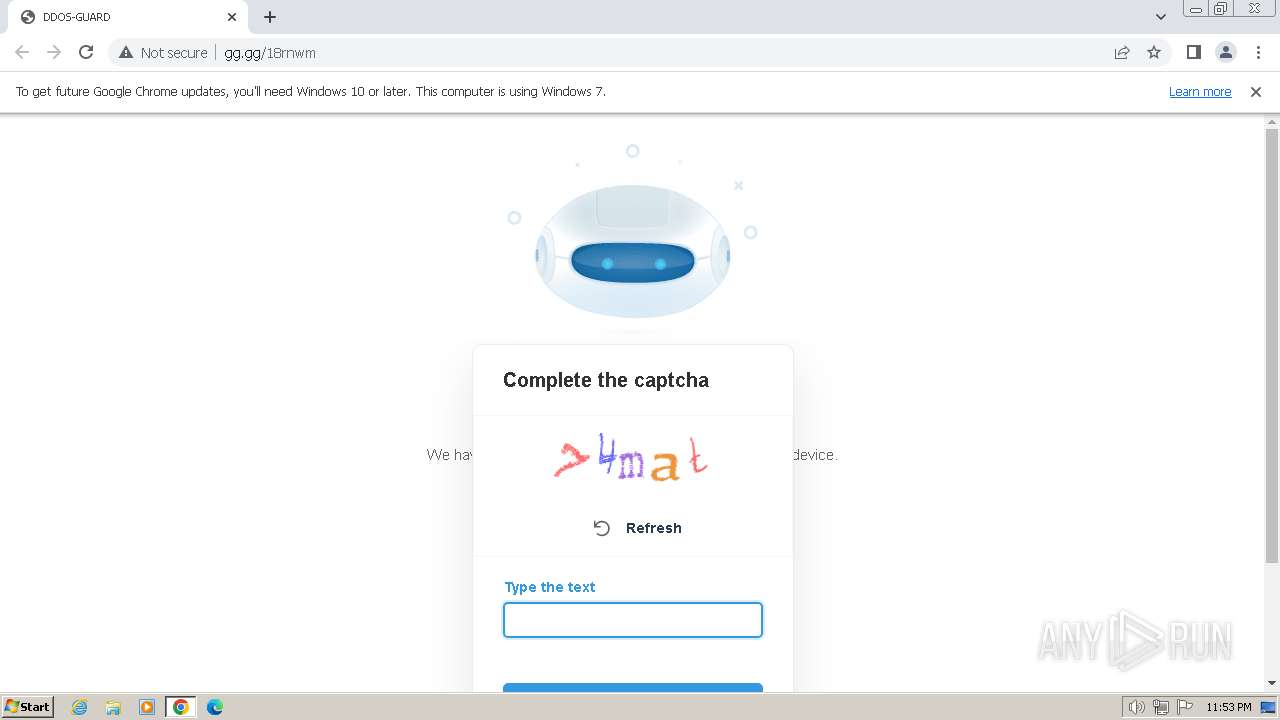
Task: Click the blue submit button
Action: click(x=633, y=687)
